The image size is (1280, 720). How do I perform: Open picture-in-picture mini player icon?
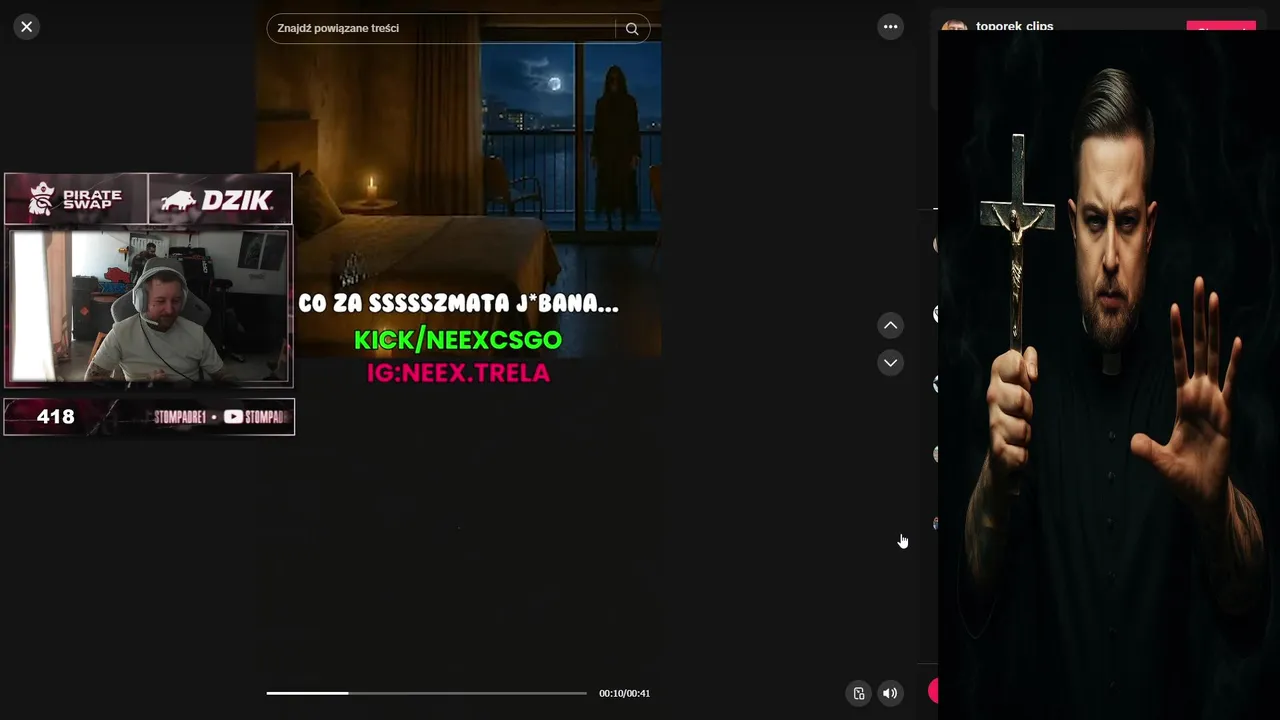(858, 693)
